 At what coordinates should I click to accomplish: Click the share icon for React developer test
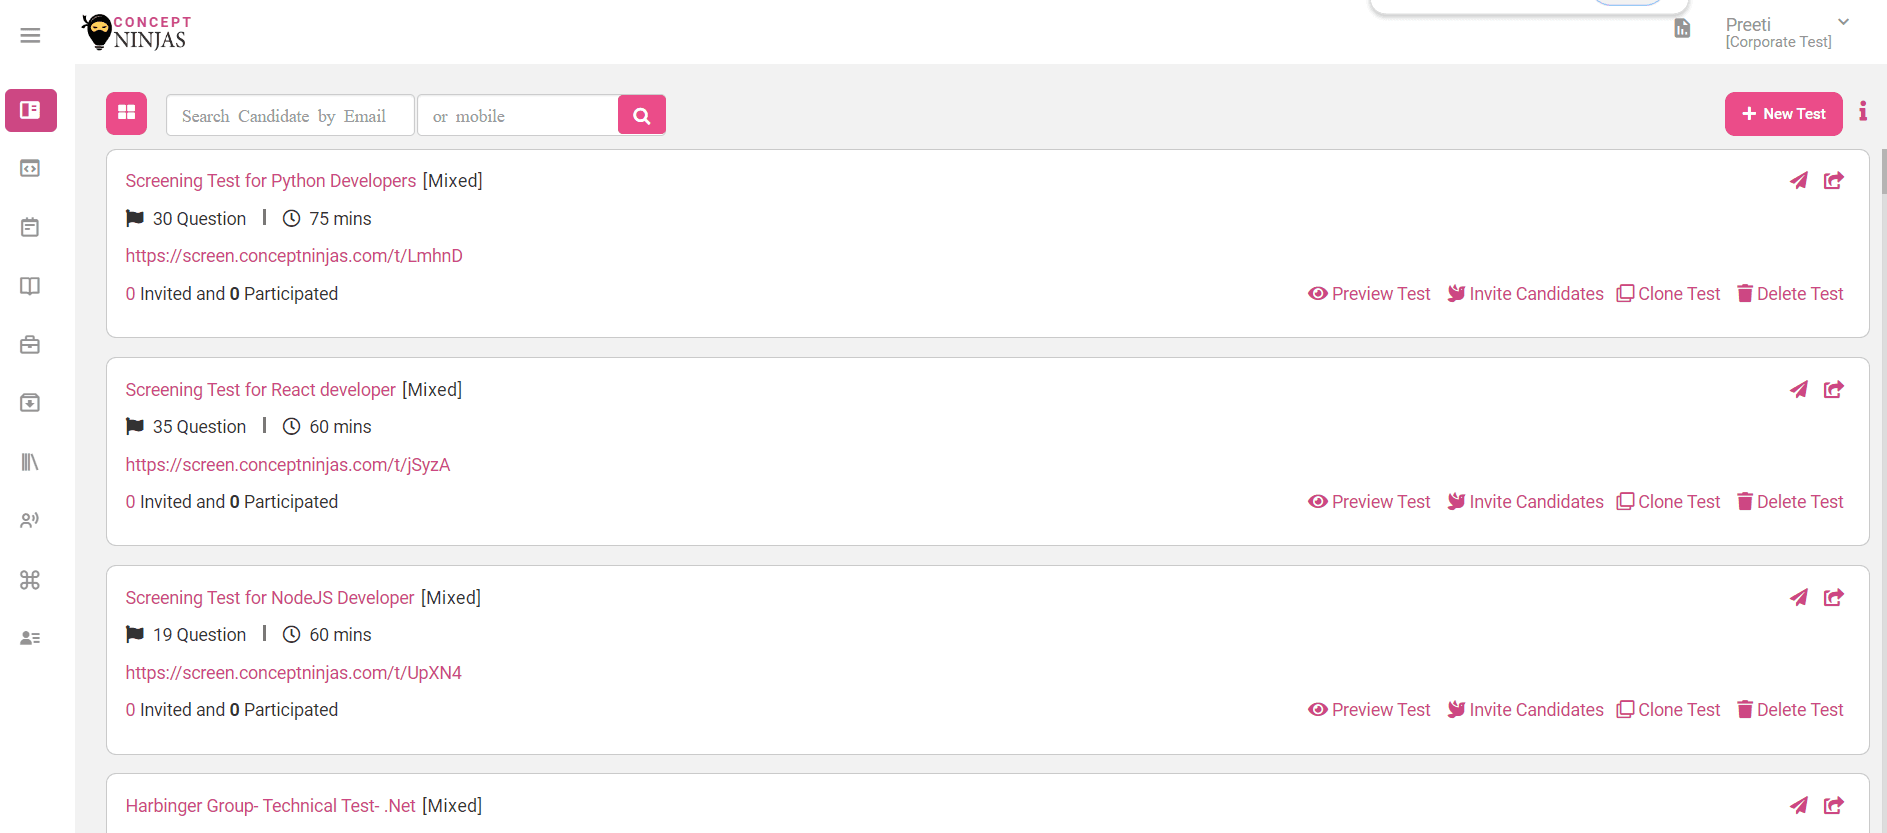tap(1834, 389)
